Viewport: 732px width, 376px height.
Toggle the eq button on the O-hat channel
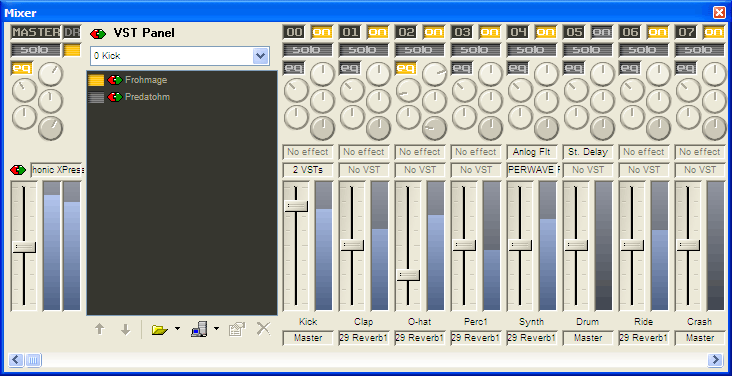coord(406,68)
